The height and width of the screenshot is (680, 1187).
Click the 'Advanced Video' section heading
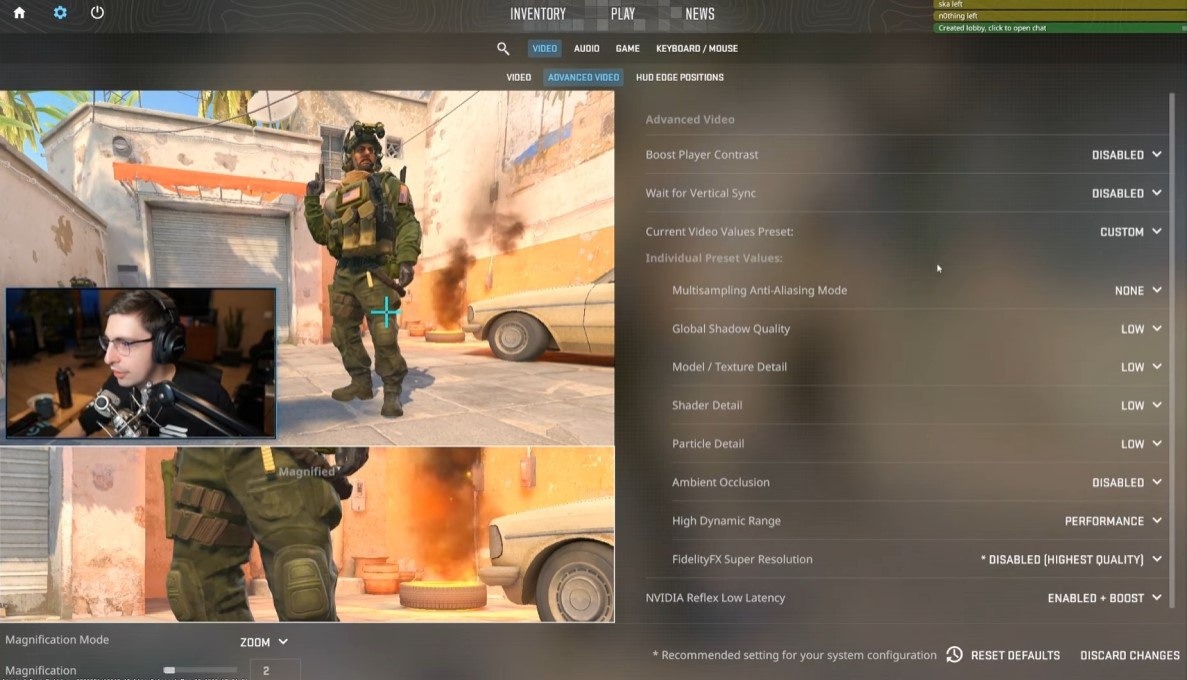tap(690, 120)
